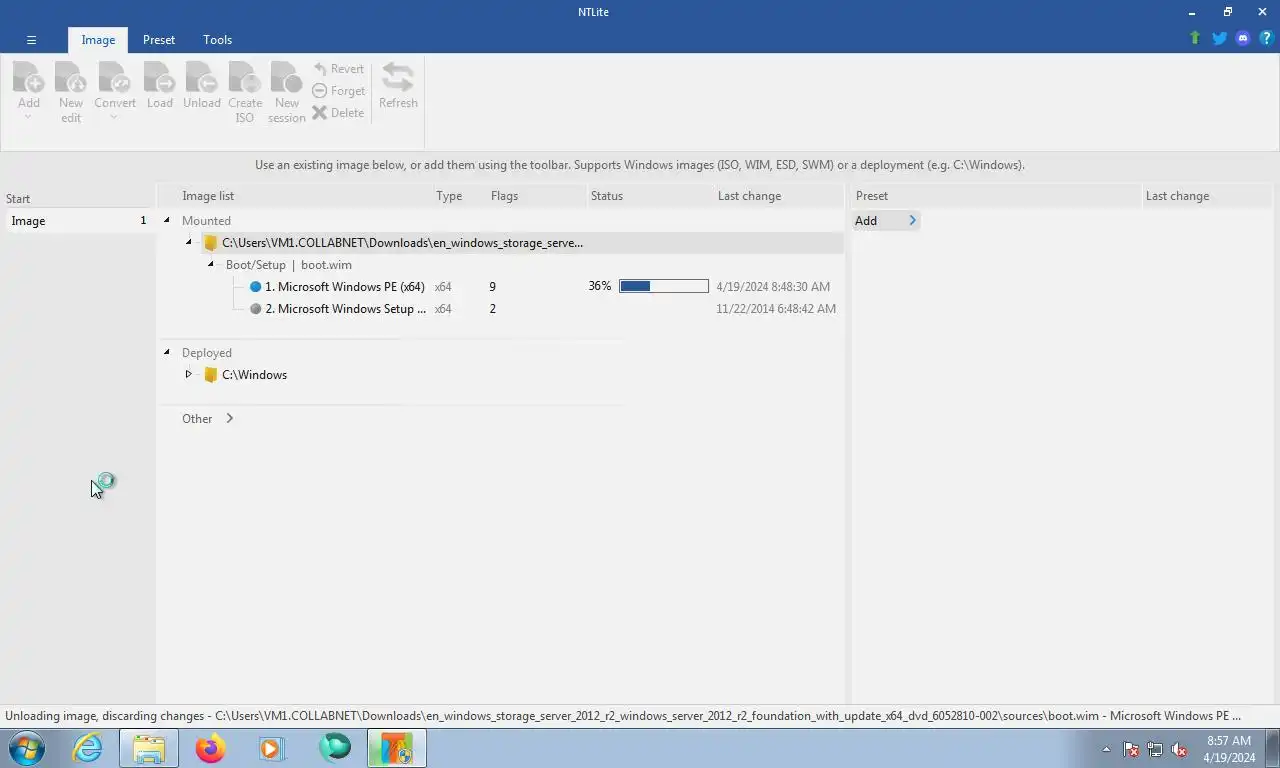
Task: Collapse the Mounted group
Action: tap(167, 220)
